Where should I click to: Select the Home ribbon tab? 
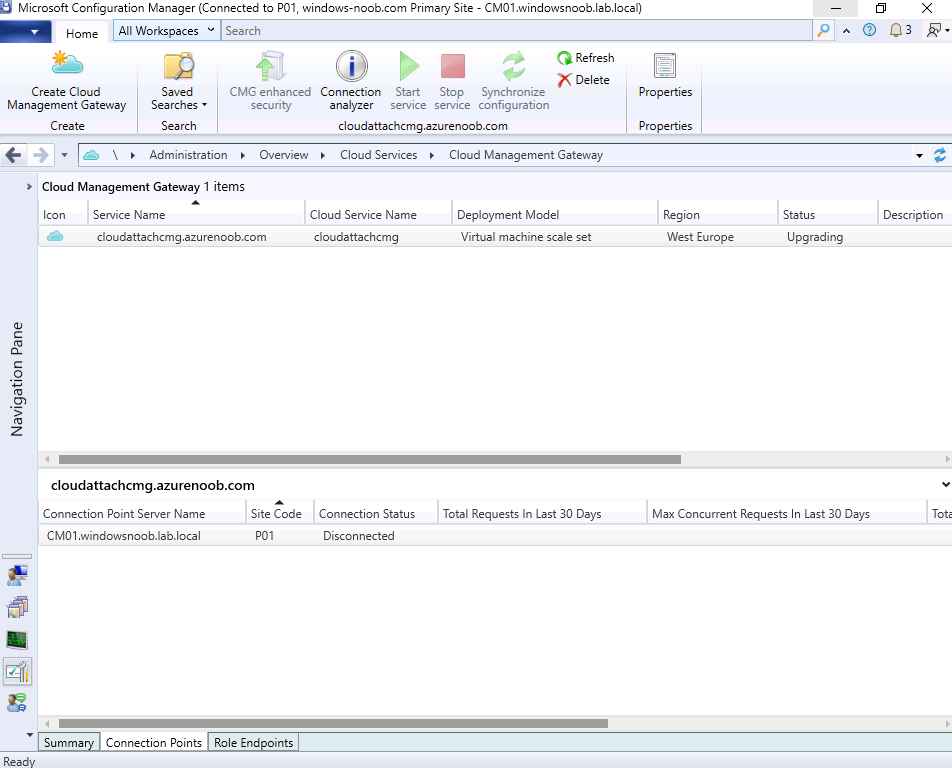pyautogui.click(x=82, y=33)
